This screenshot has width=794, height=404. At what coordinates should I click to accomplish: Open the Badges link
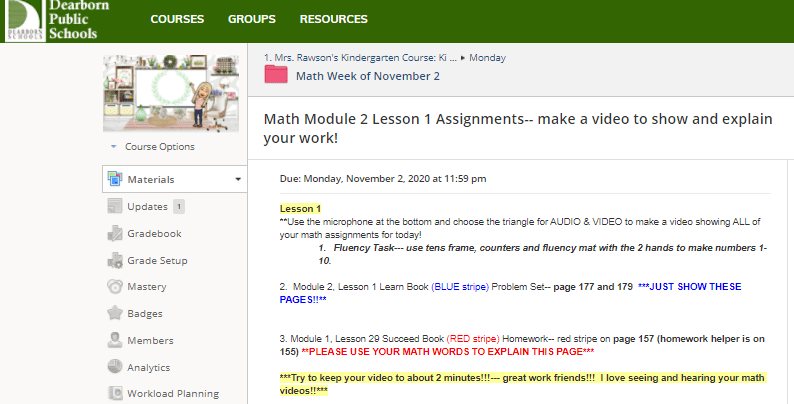145,313
